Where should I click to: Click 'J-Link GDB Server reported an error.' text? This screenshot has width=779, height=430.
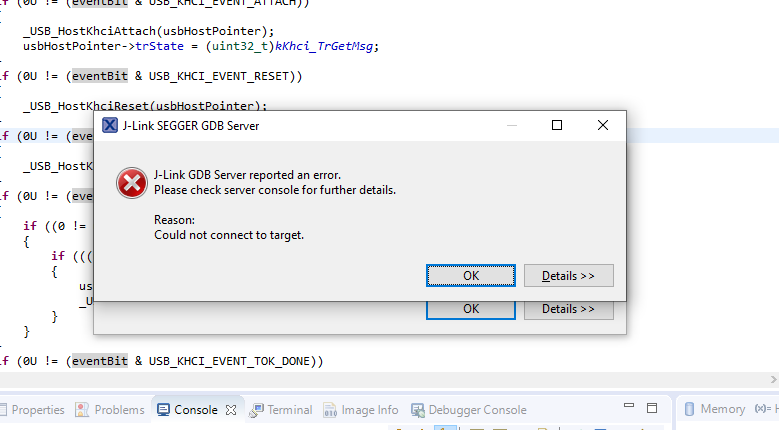(x=247, y=175)
